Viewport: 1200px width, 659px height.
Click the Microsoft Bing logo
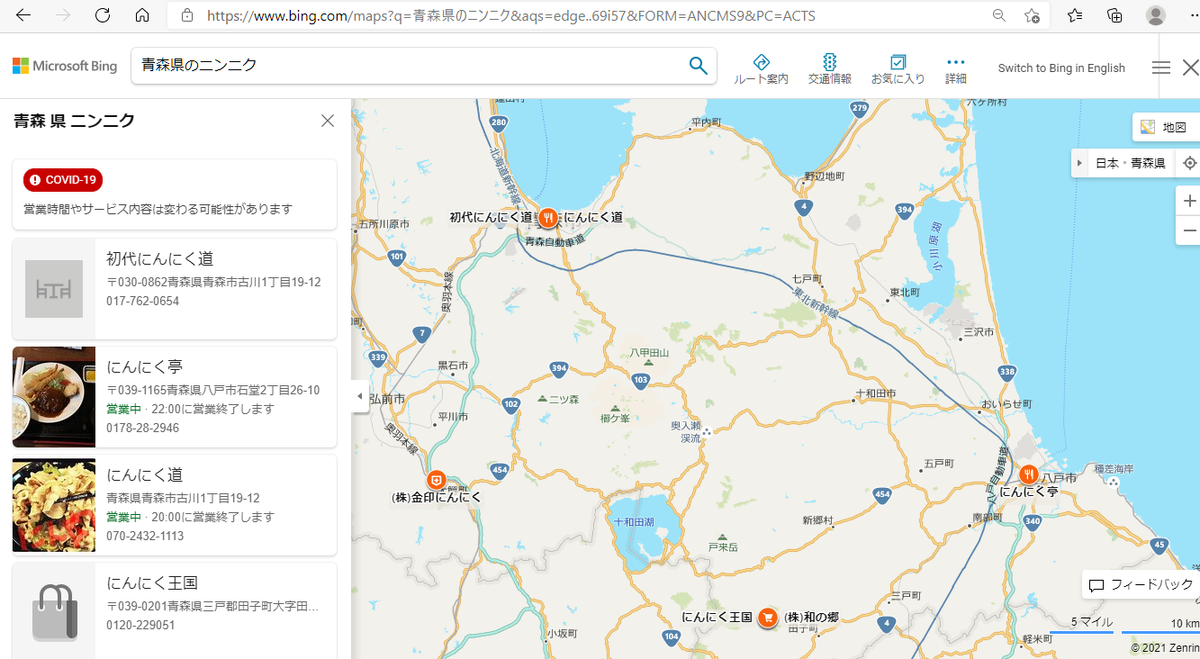point(65,66)
